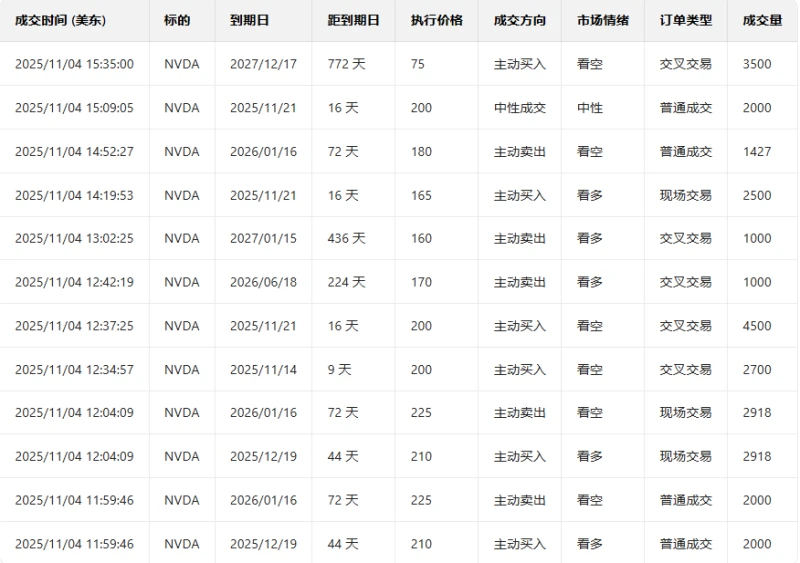This screenshot has width=800, height=563.
Task: Select the 772 天 days-to-expiry cell
Action: [346, 64]
